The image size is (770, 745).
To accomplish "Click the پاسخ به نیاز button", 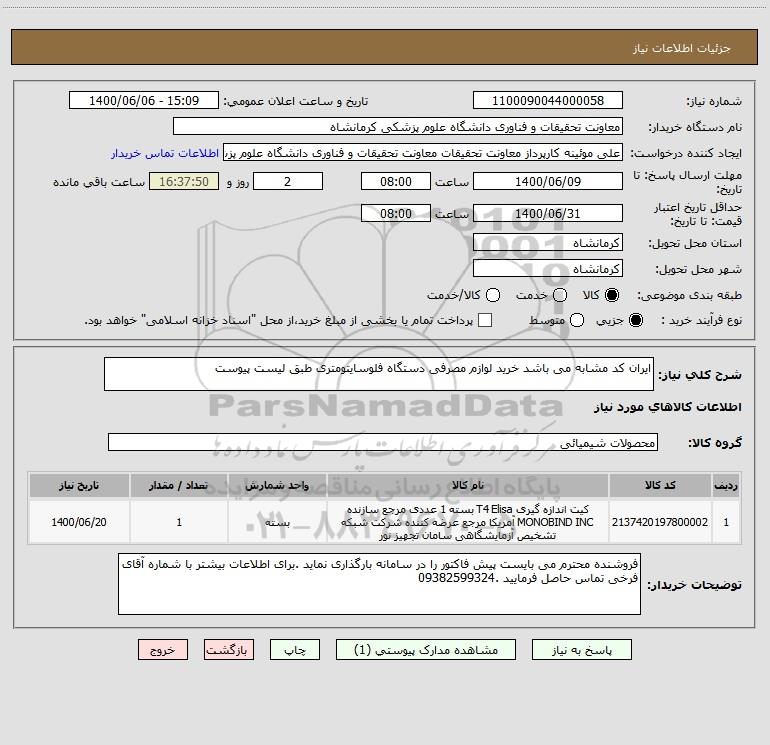I will pos(581,650).
